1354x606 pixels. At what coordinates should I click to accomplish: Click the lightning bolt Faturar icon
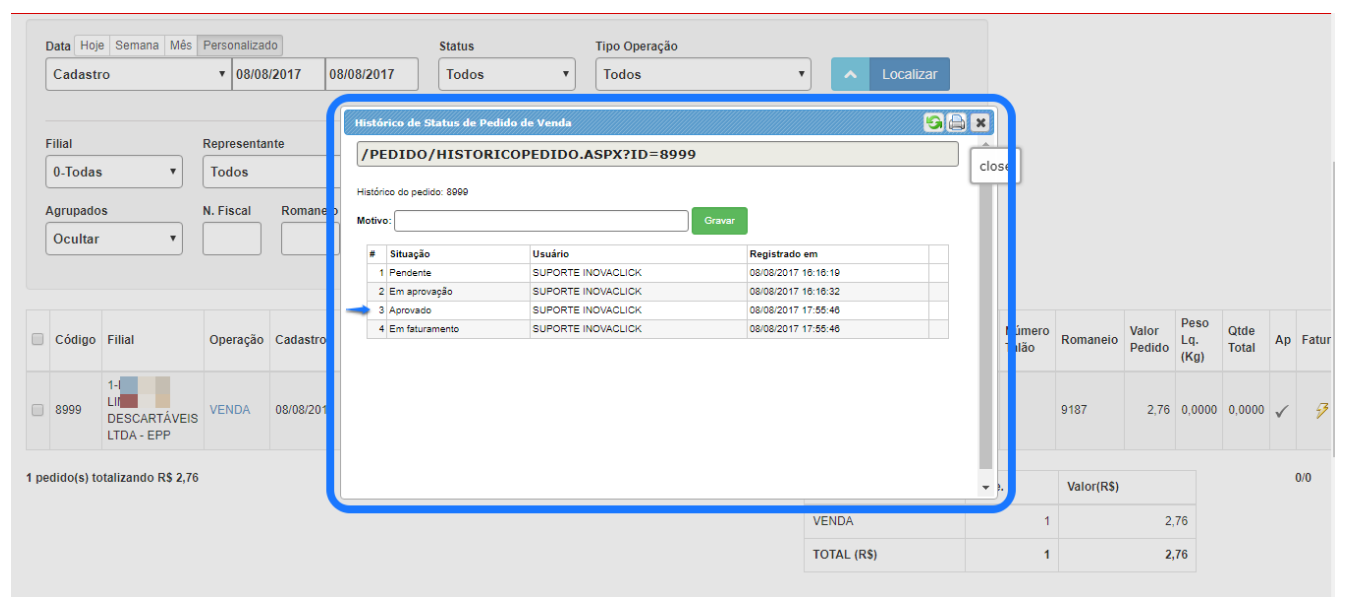1322,410
